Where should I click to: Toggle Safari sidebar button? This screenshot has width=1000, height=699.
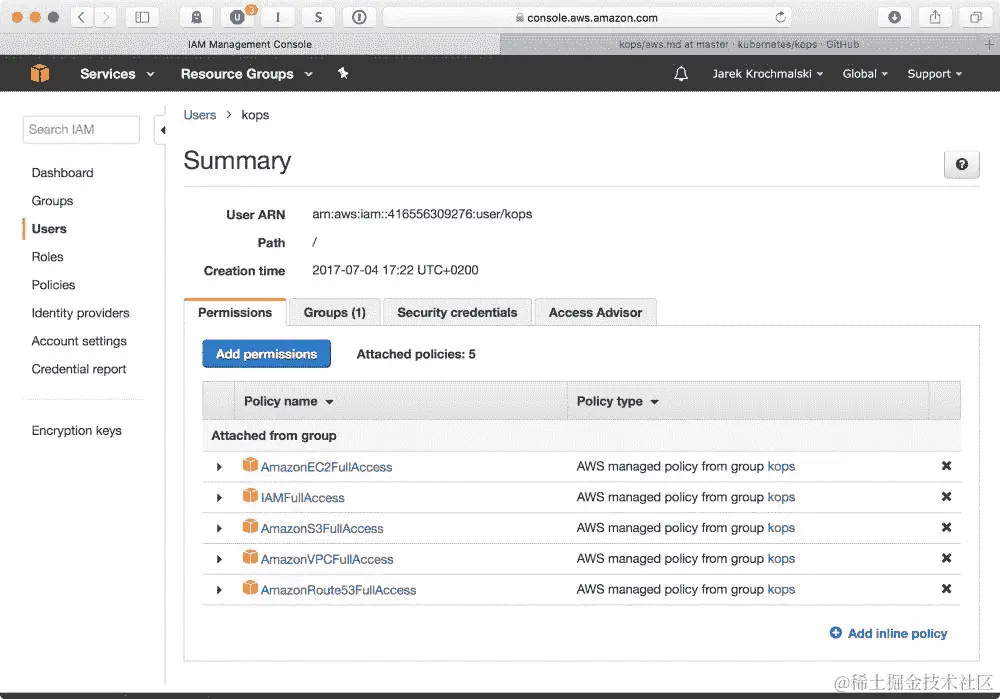coord(142,17)
